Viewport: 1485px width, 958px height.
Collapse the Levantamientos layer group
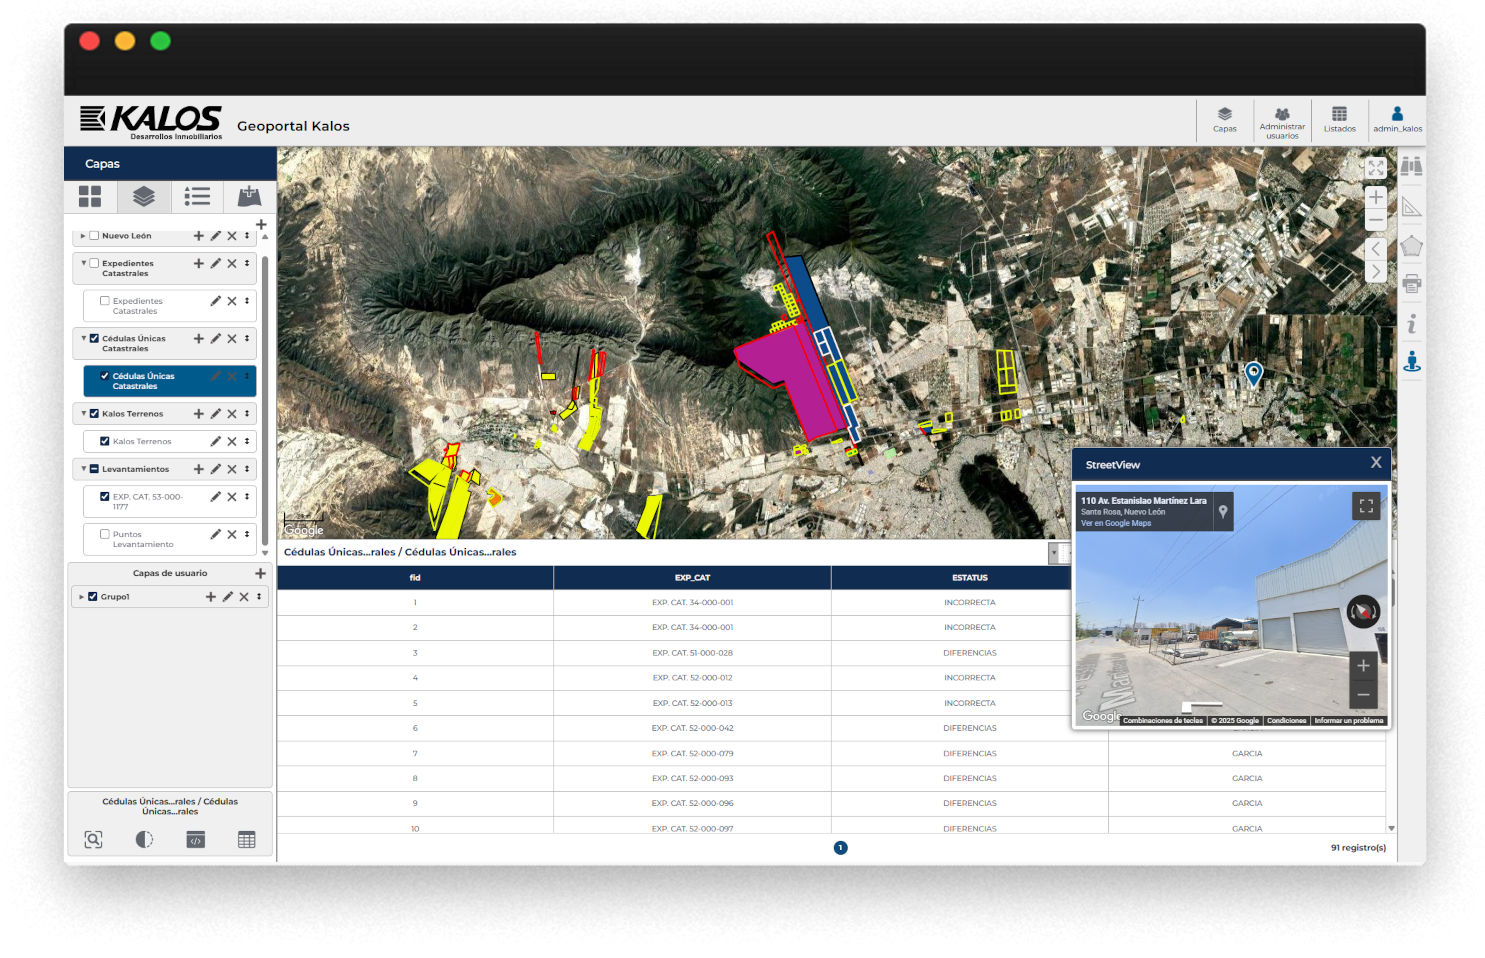click(83, 468)
